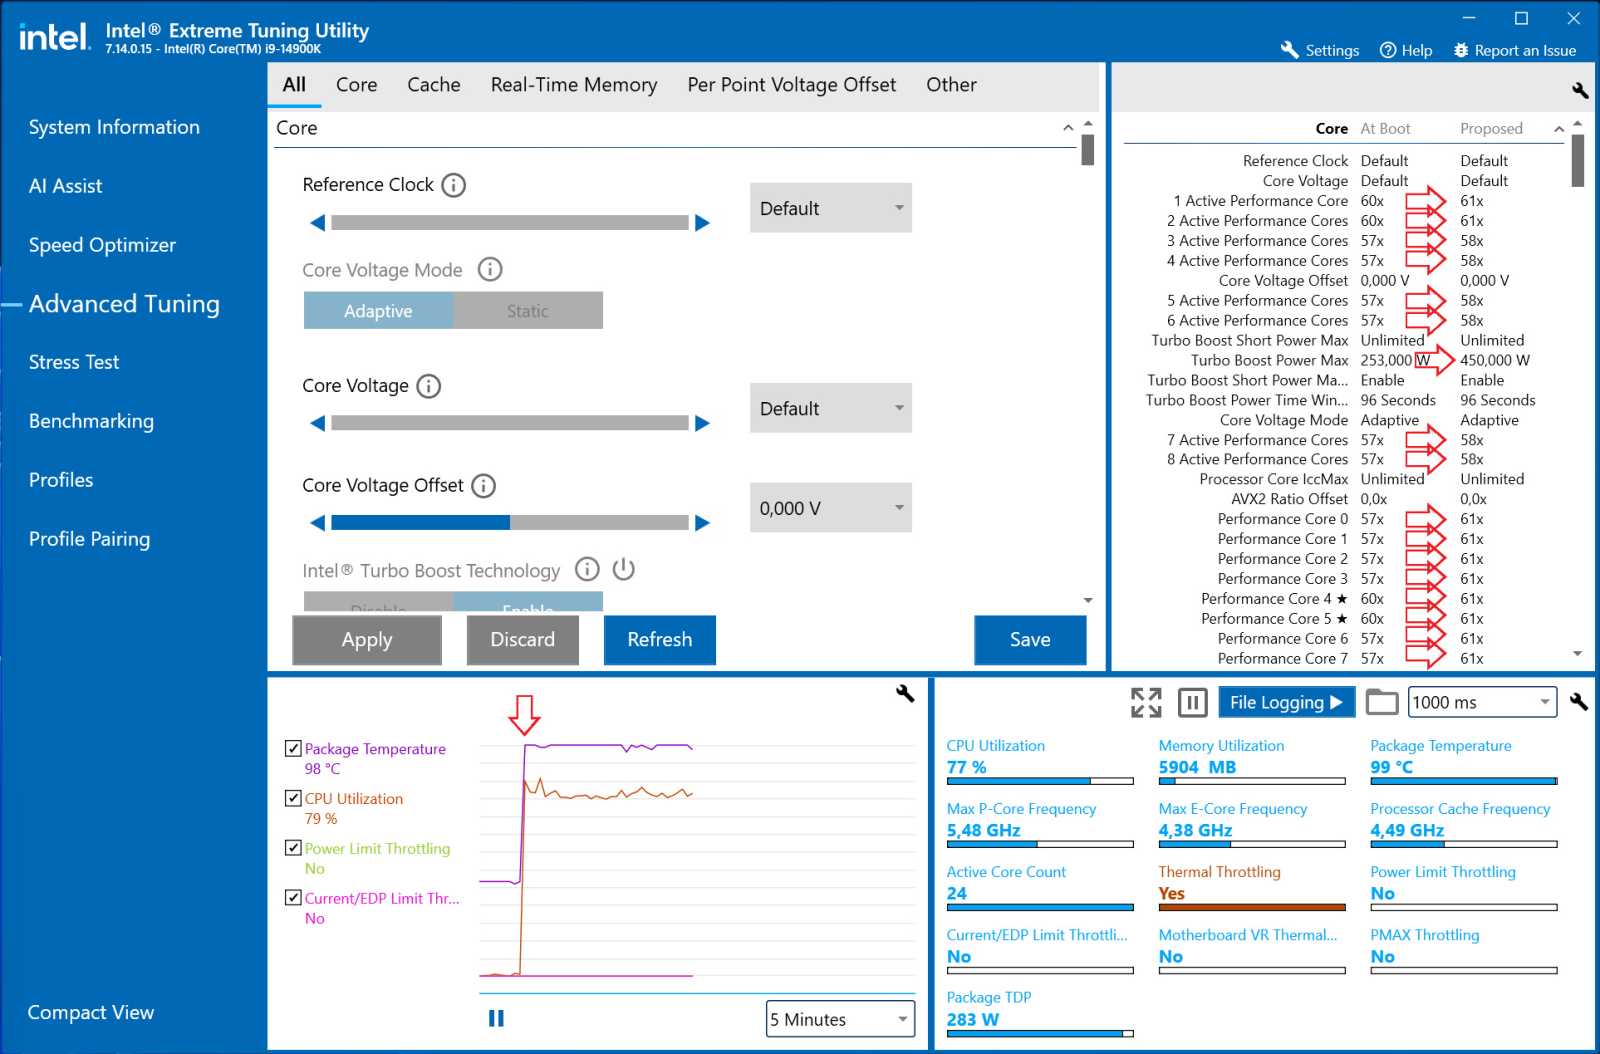Uncheck Current/EDP Limit Throttling graph checkbox
This screenshot has width=1600, height=1054.
pos(293,898)
